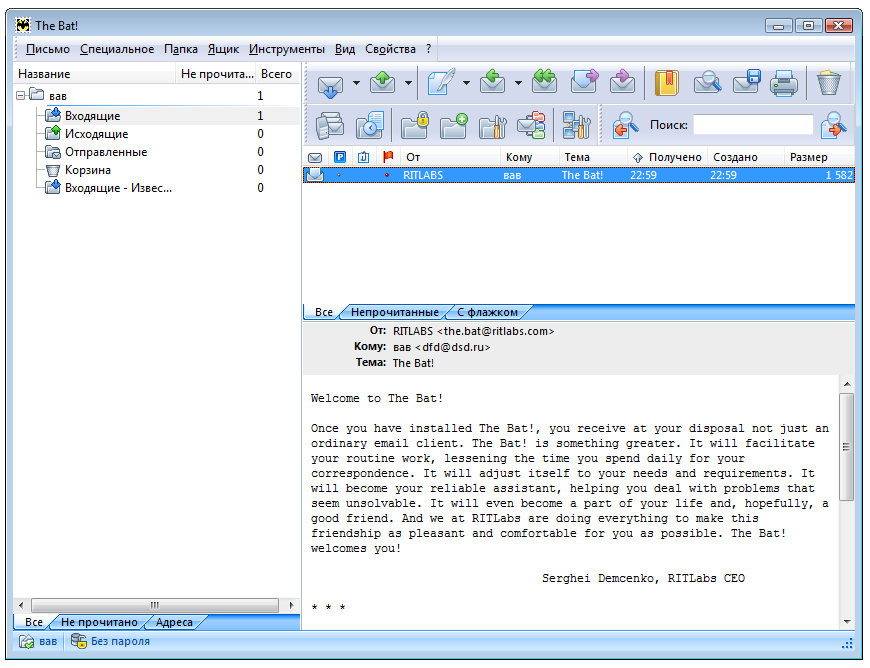Viewport: 870px width, 668px height.
Task: Click the Print message printer icon
Action: 784,83
